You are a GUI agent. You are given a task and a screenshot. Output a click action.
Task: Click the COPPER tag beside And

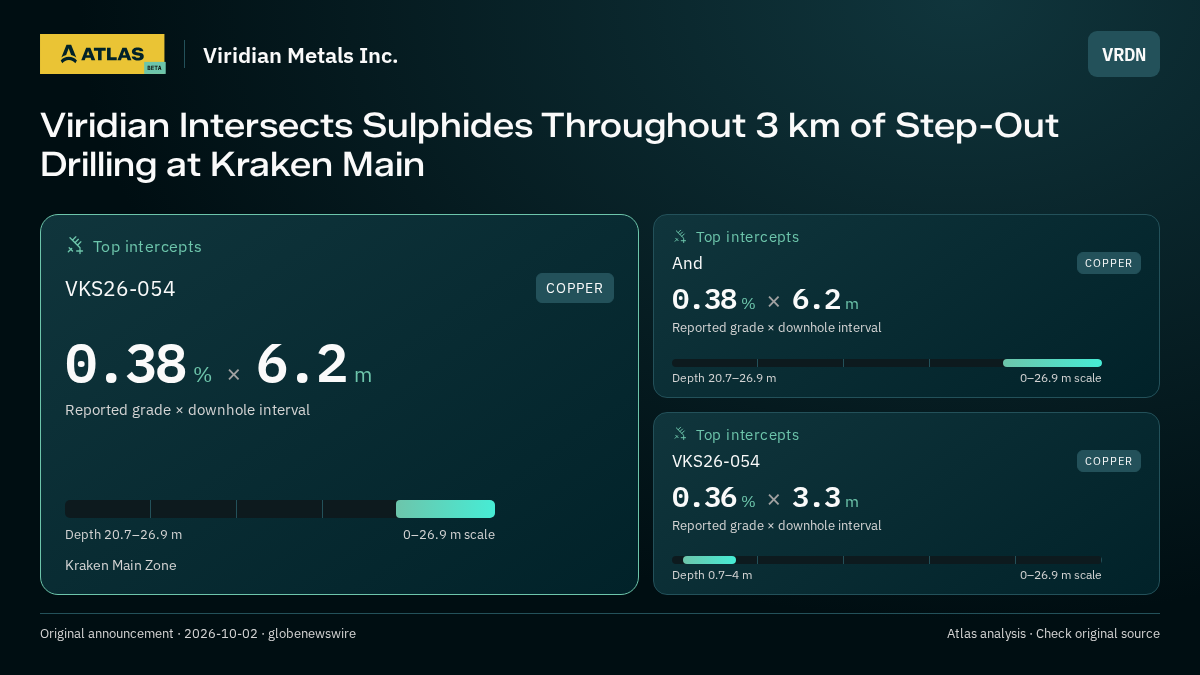click(1109, 263)
